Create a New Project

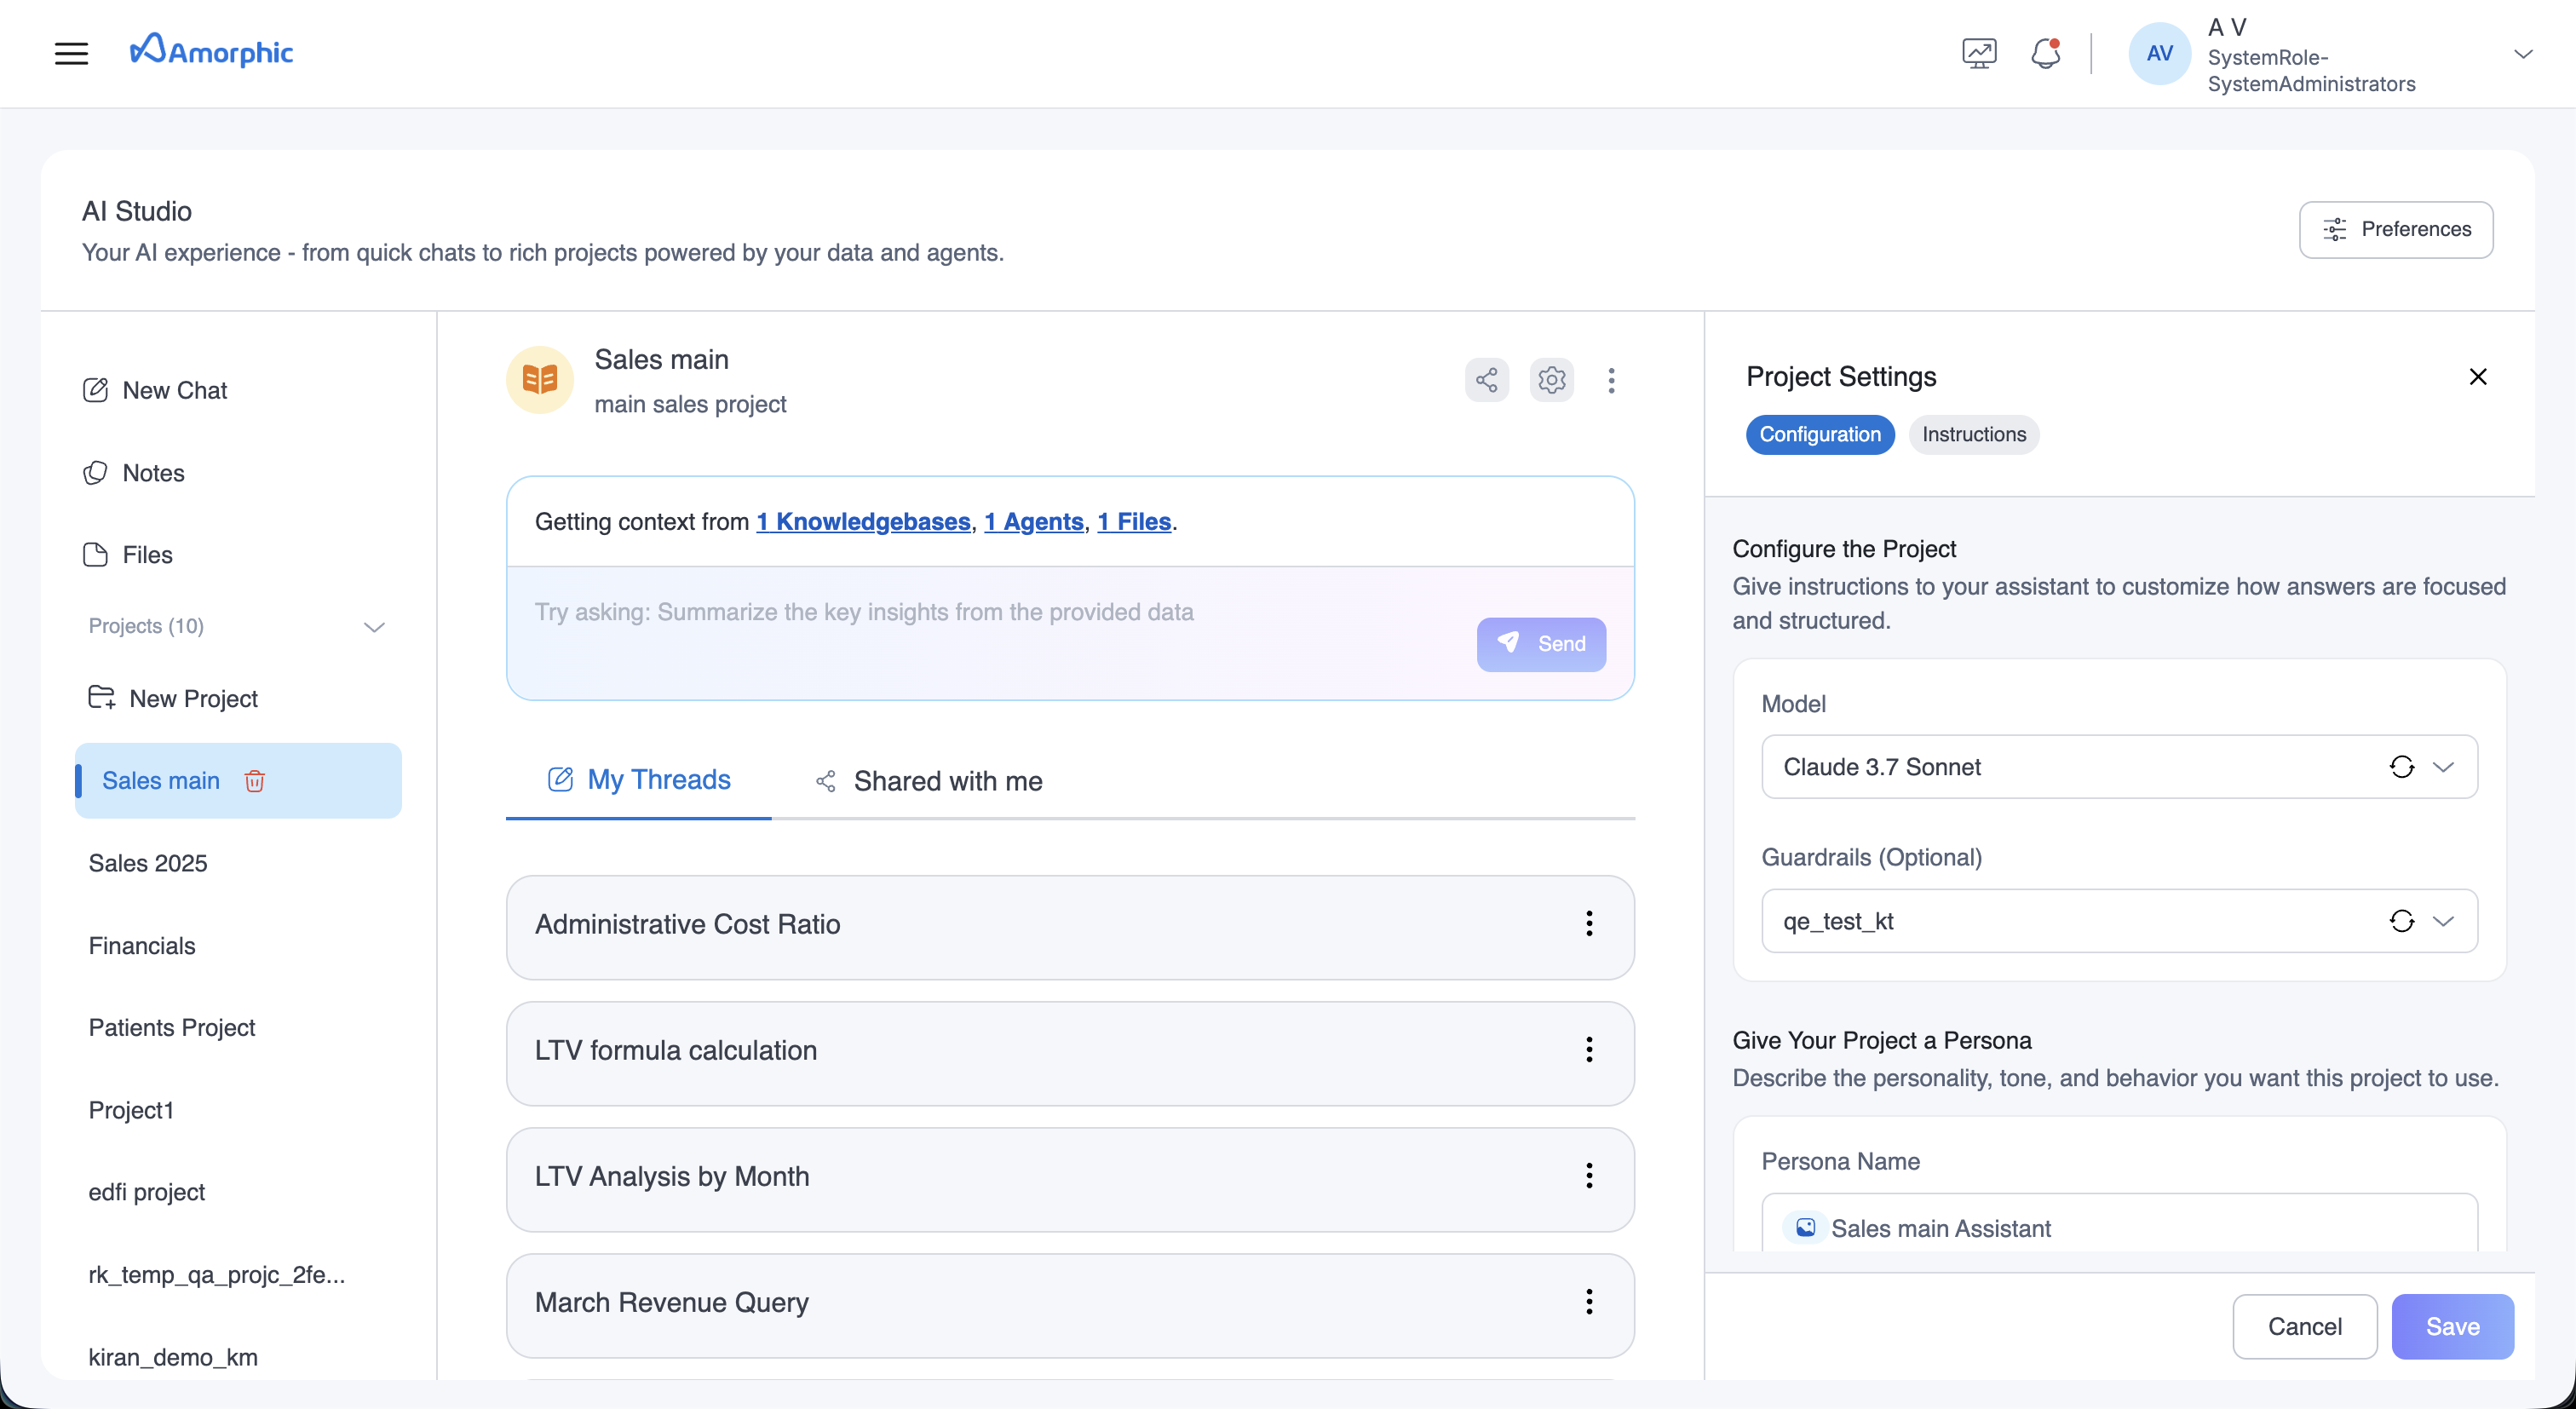(x=193, y=698)
